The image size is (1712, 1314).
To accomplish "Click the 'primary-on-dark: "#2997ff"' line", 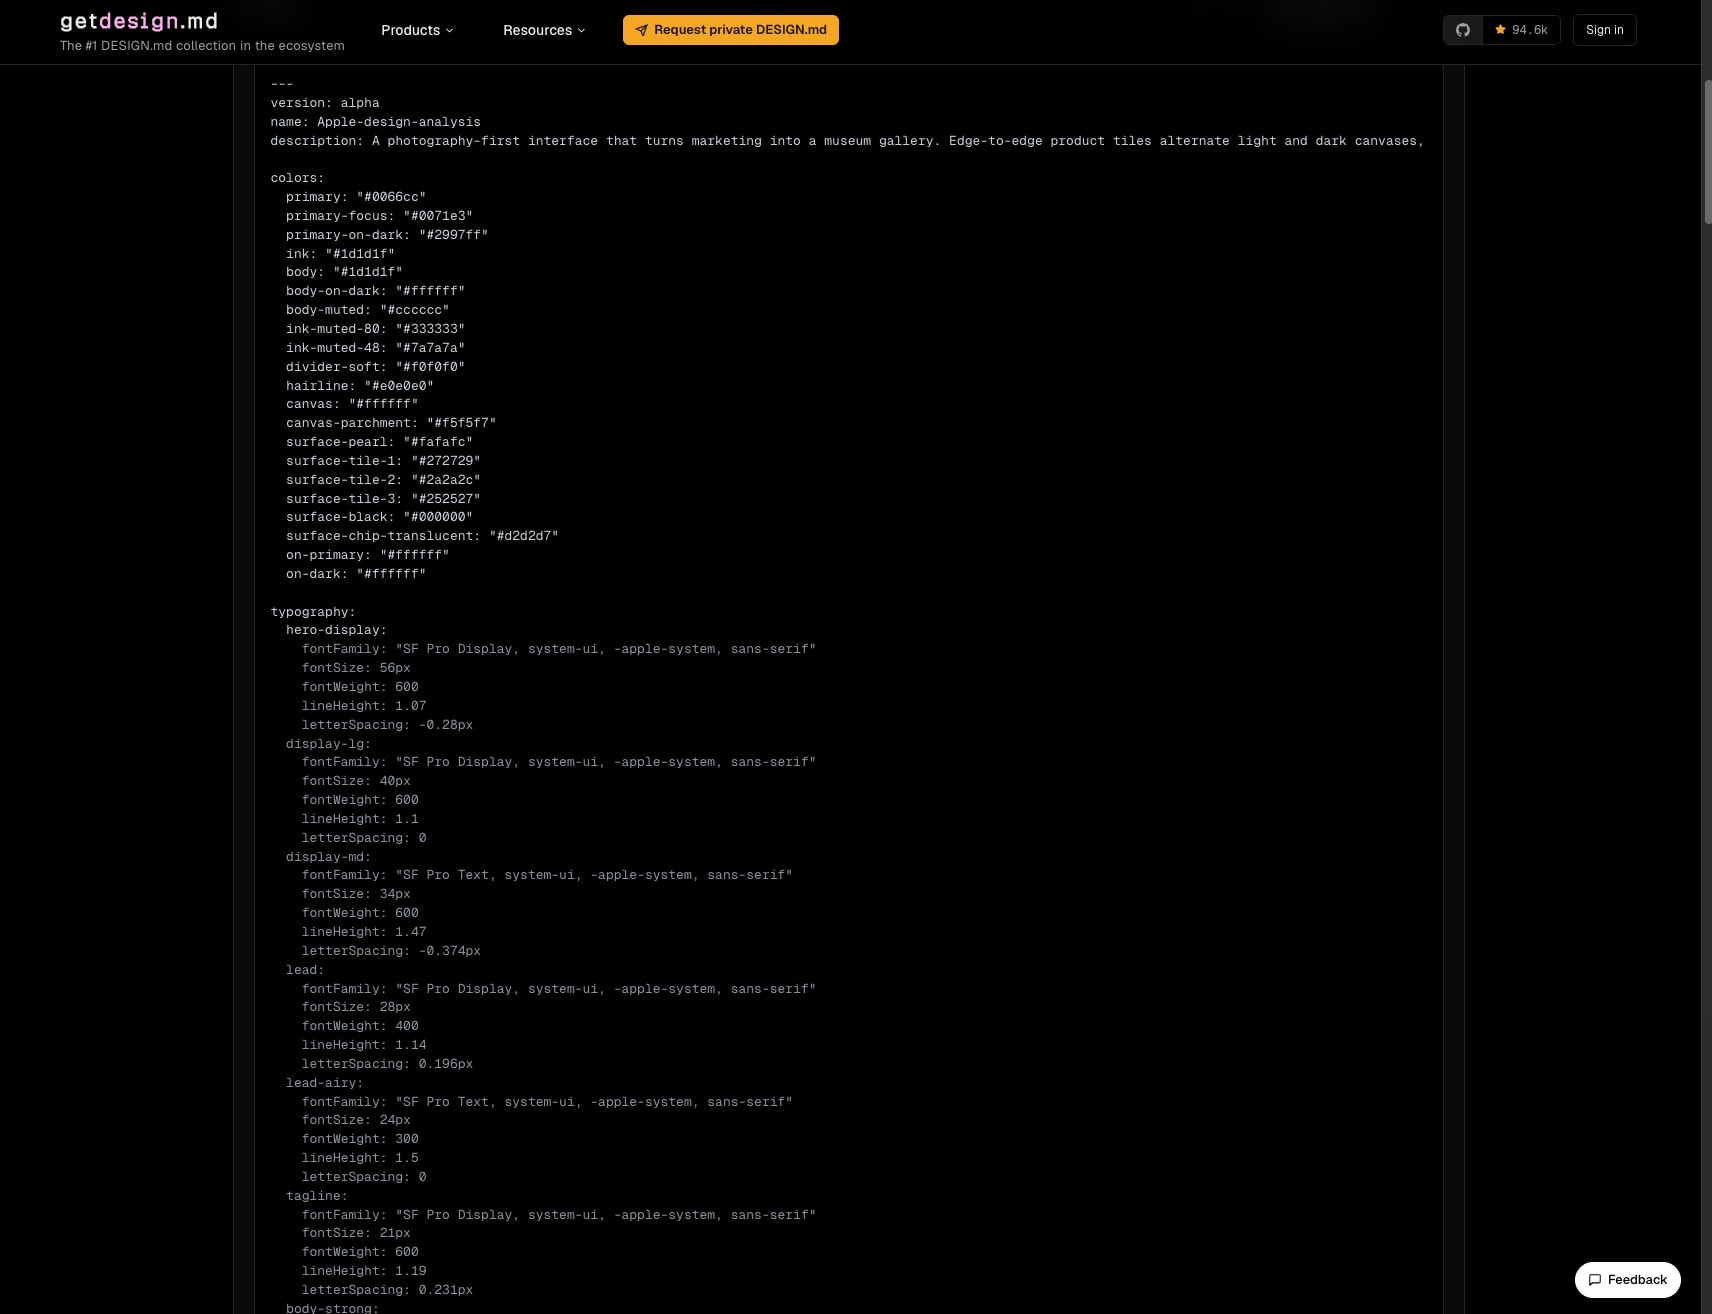I will pyautogui.click(x=387, y=235).
